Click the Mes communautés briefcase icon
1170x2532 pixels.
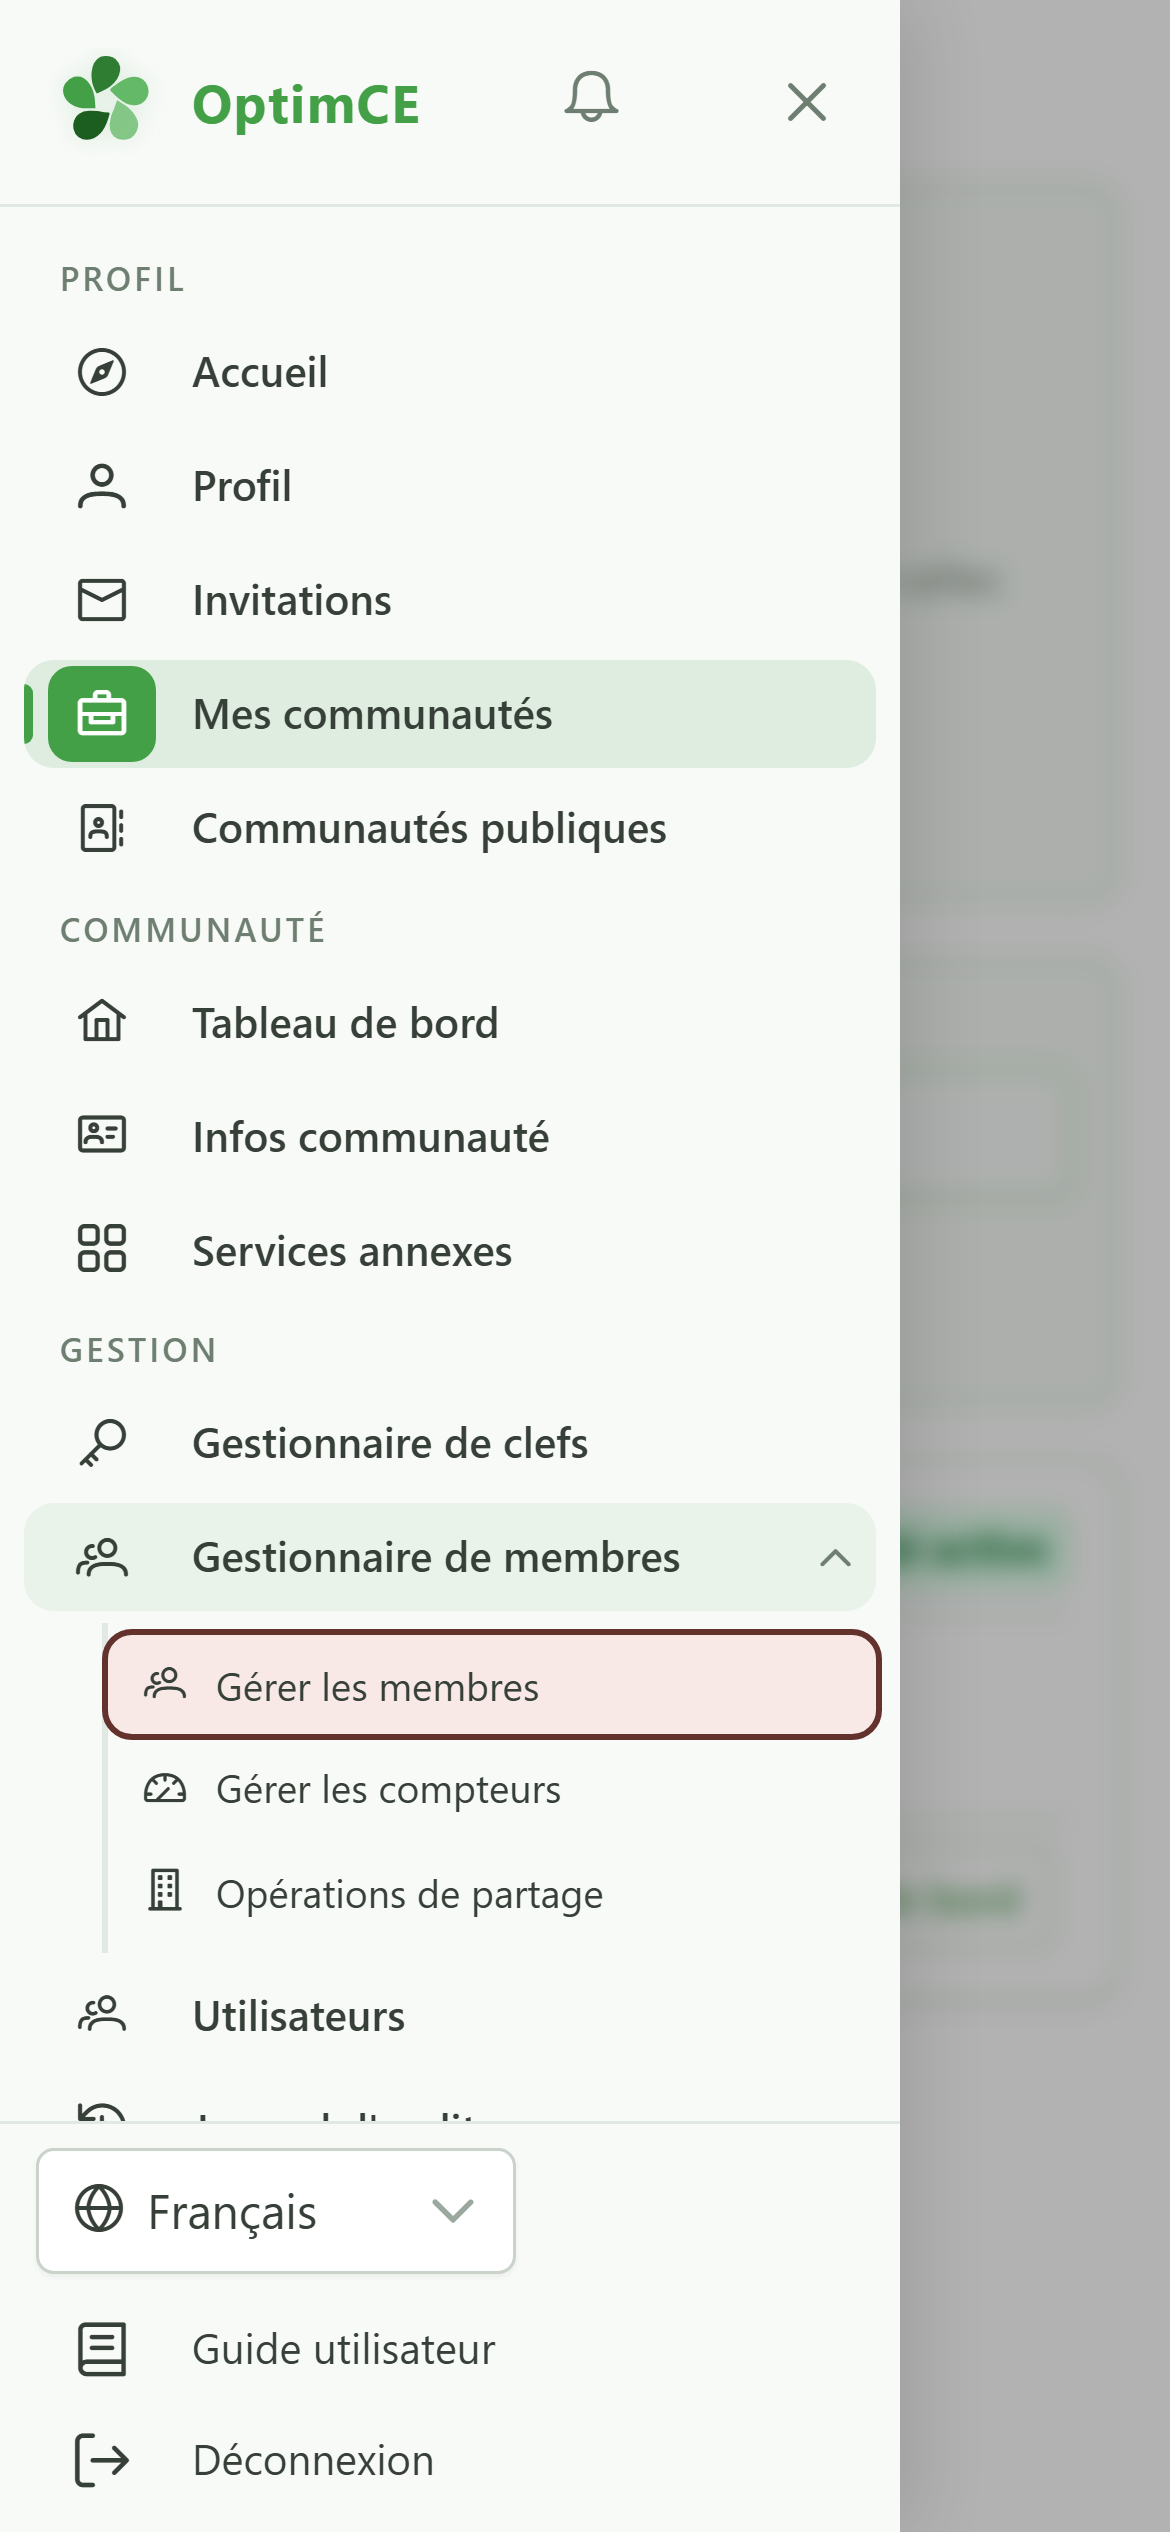click(102, 714)
